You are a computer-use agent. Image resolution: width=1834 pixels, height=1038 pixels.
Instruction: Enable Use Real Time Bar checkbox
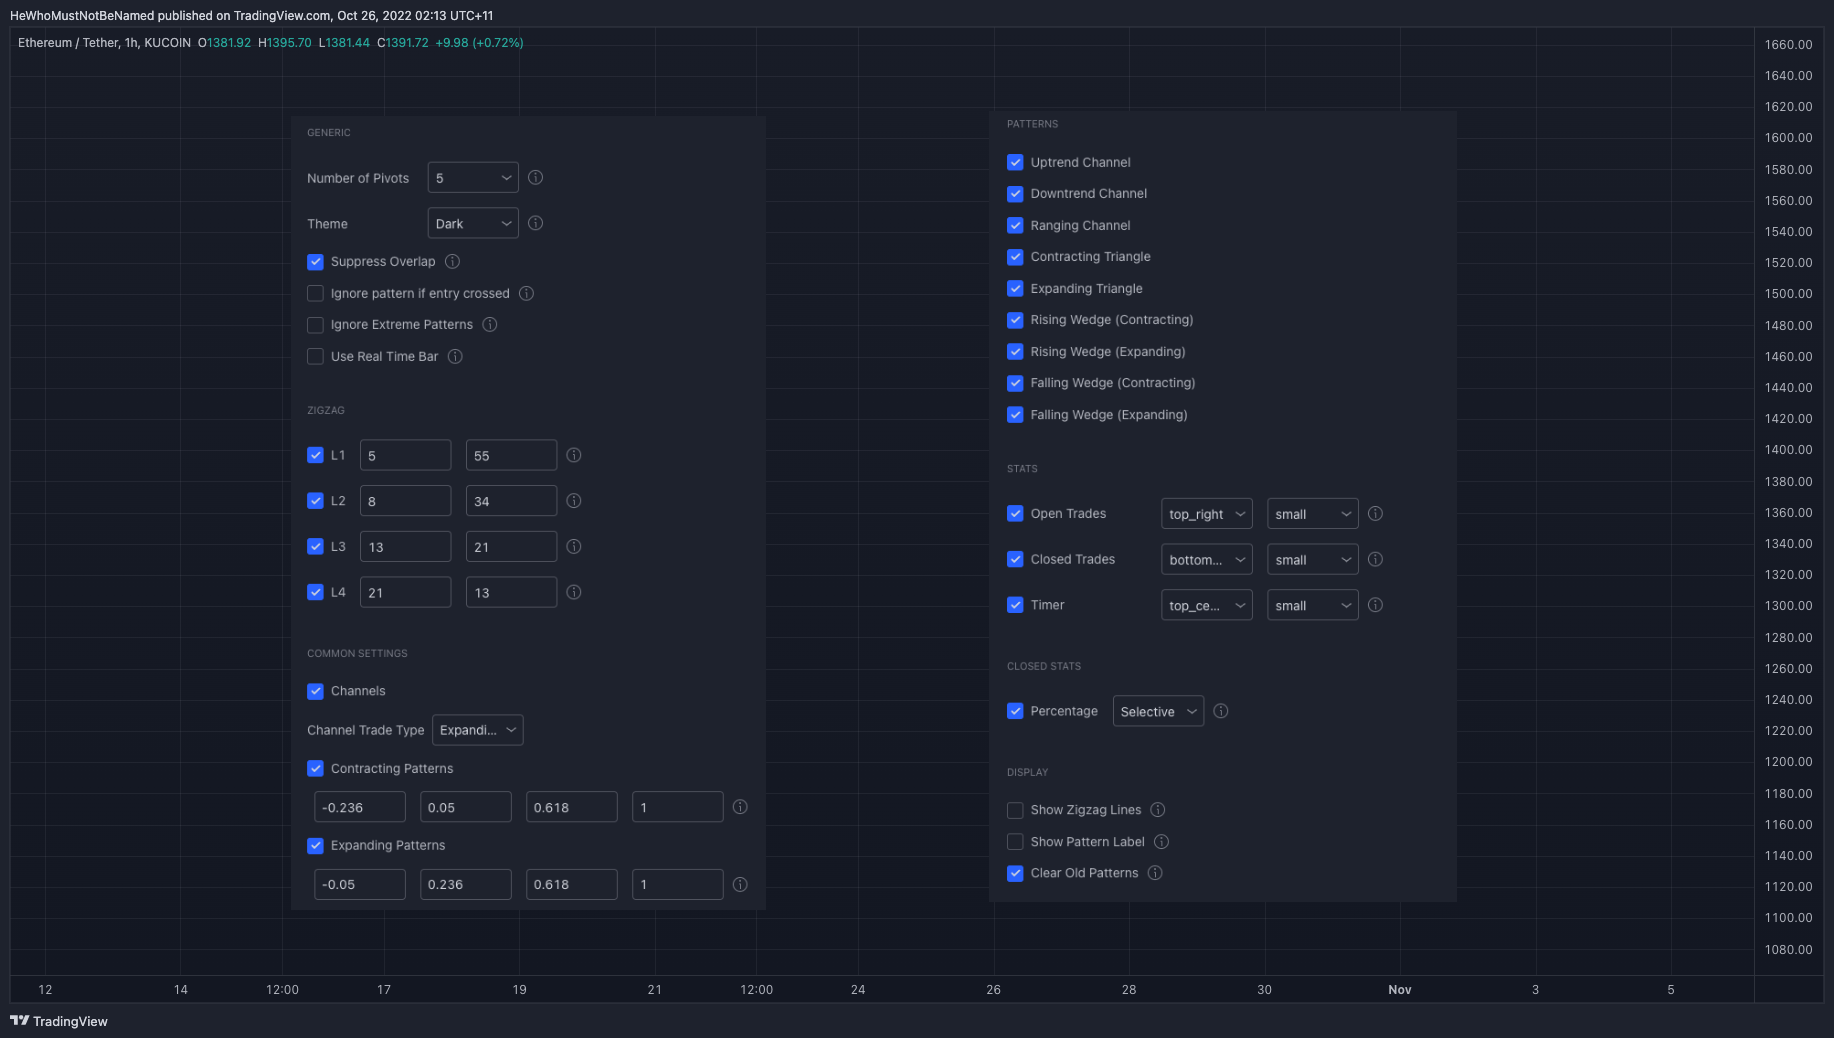pyautogui.click(x=315, y=356)
